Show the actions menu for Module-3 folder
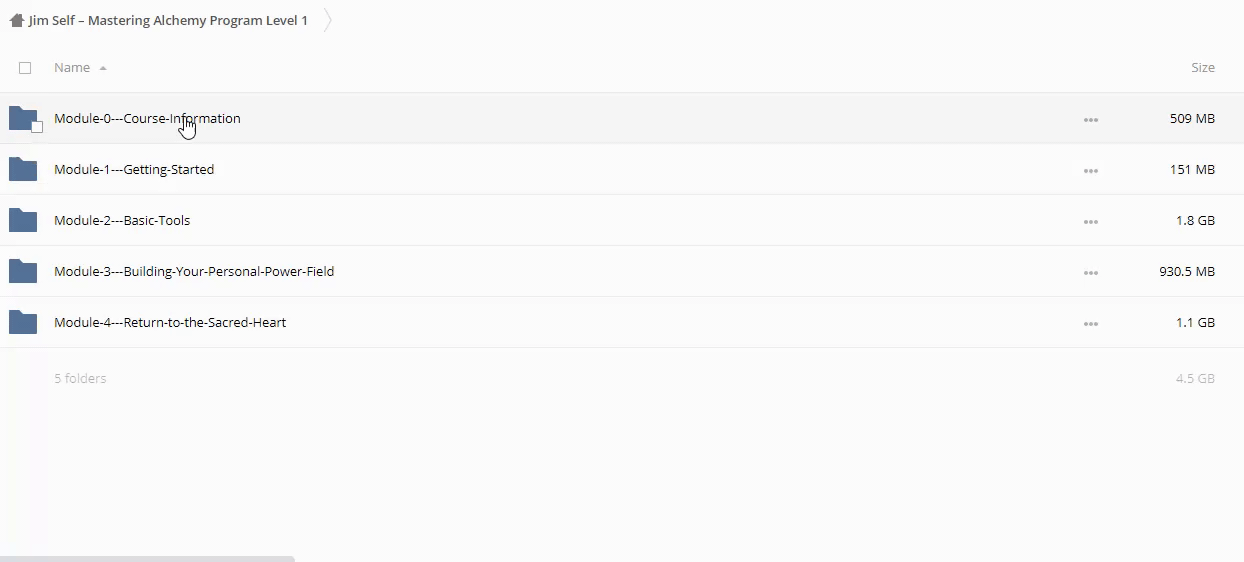This screenshot has width=1244, height=562. click(1090, 273)
